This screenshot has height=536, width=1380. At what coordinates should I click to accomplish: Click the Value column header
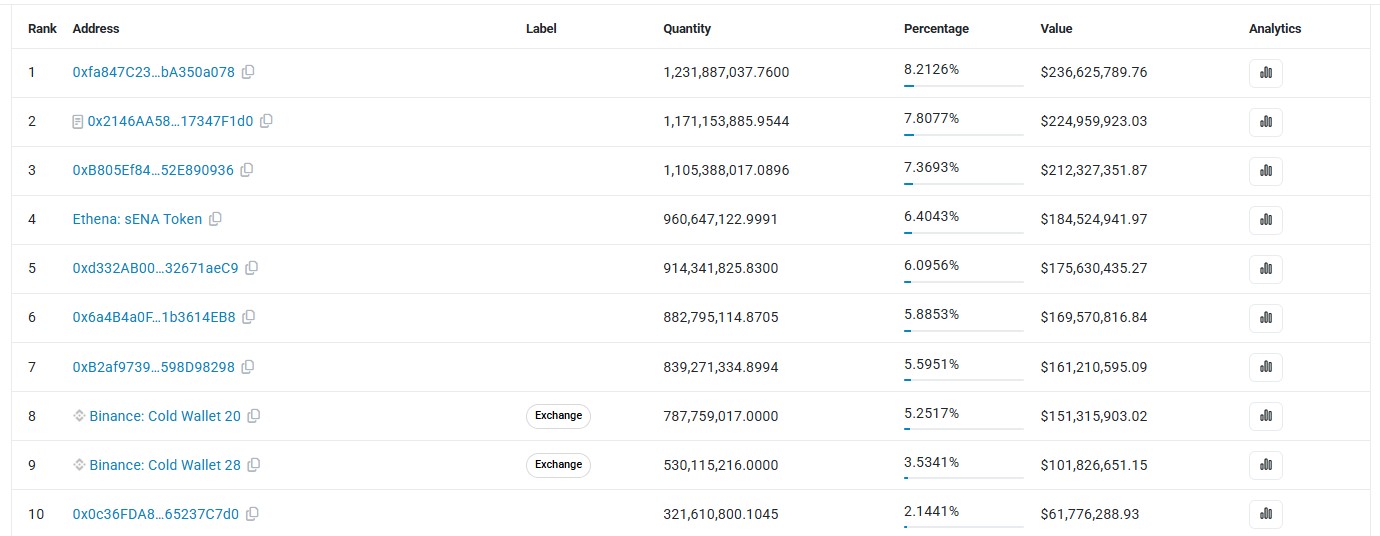[1056, 29]
